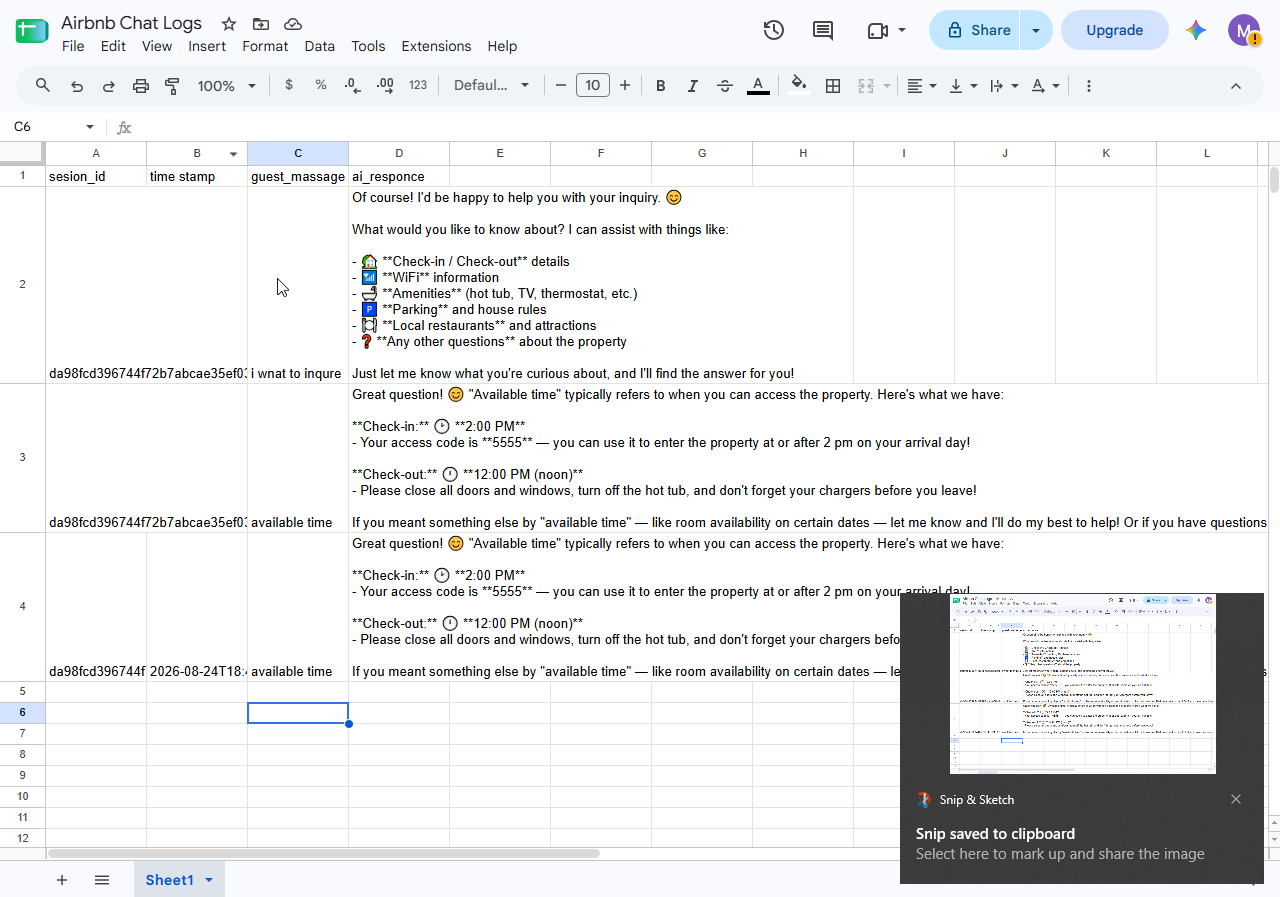The height and width of the screenshot is (897, 1280).
Task: Decrease decimal places icon
Action: pos(353,86)
